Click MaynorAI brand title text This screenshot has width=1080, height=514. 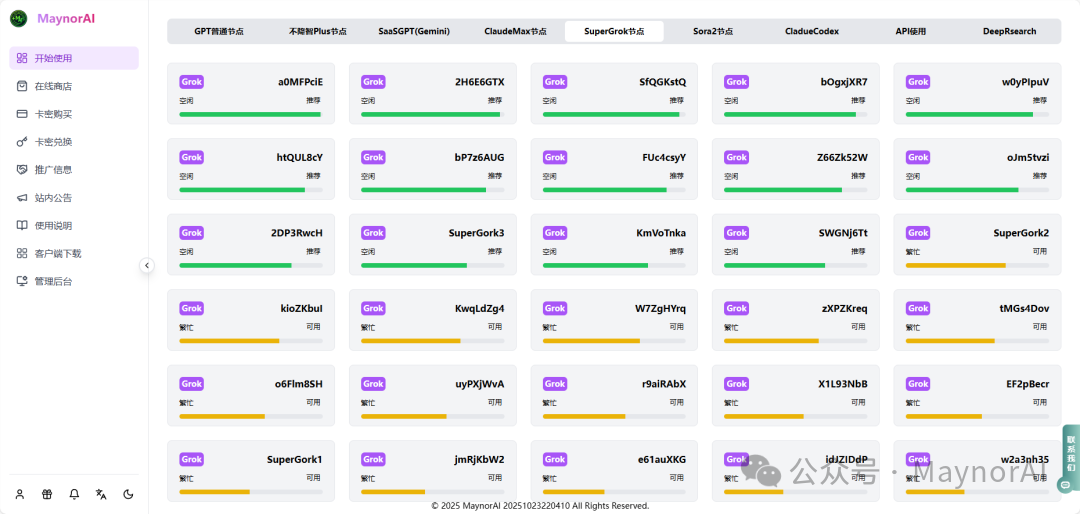[66, 19]
